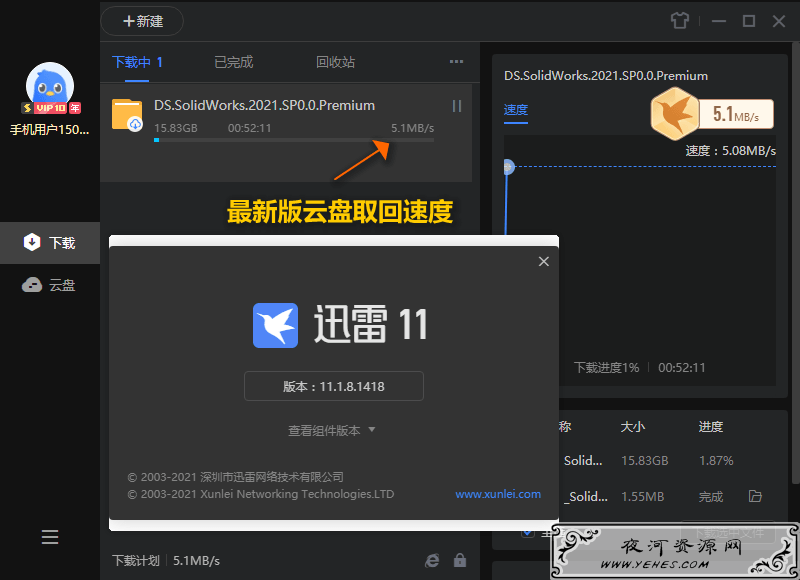The image size is (800, 580).
Task: Select 下载 in the left sidebar
Action: 50,243
